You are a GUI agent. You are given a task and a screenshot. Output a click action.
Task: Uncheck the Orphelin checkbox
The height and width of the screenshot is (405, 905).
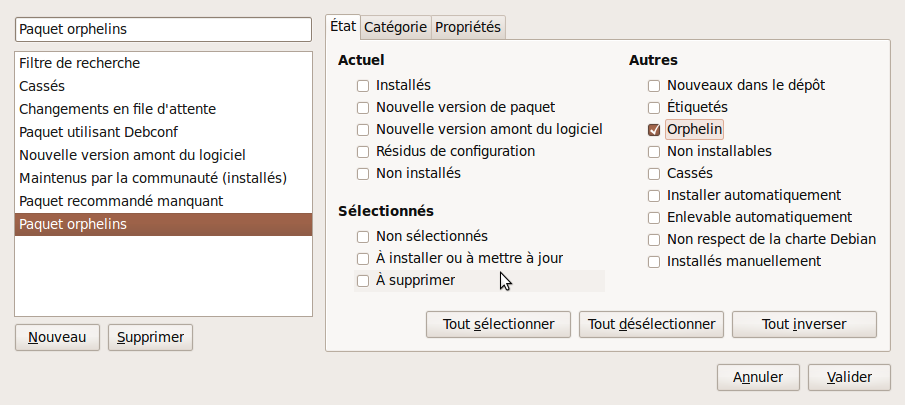(x=654, y=130)
